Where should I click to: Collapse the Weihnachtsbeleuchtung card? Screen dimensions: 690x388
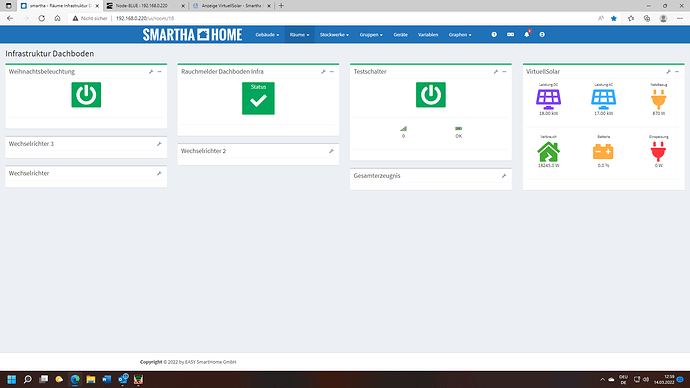[x=160, y=72]
